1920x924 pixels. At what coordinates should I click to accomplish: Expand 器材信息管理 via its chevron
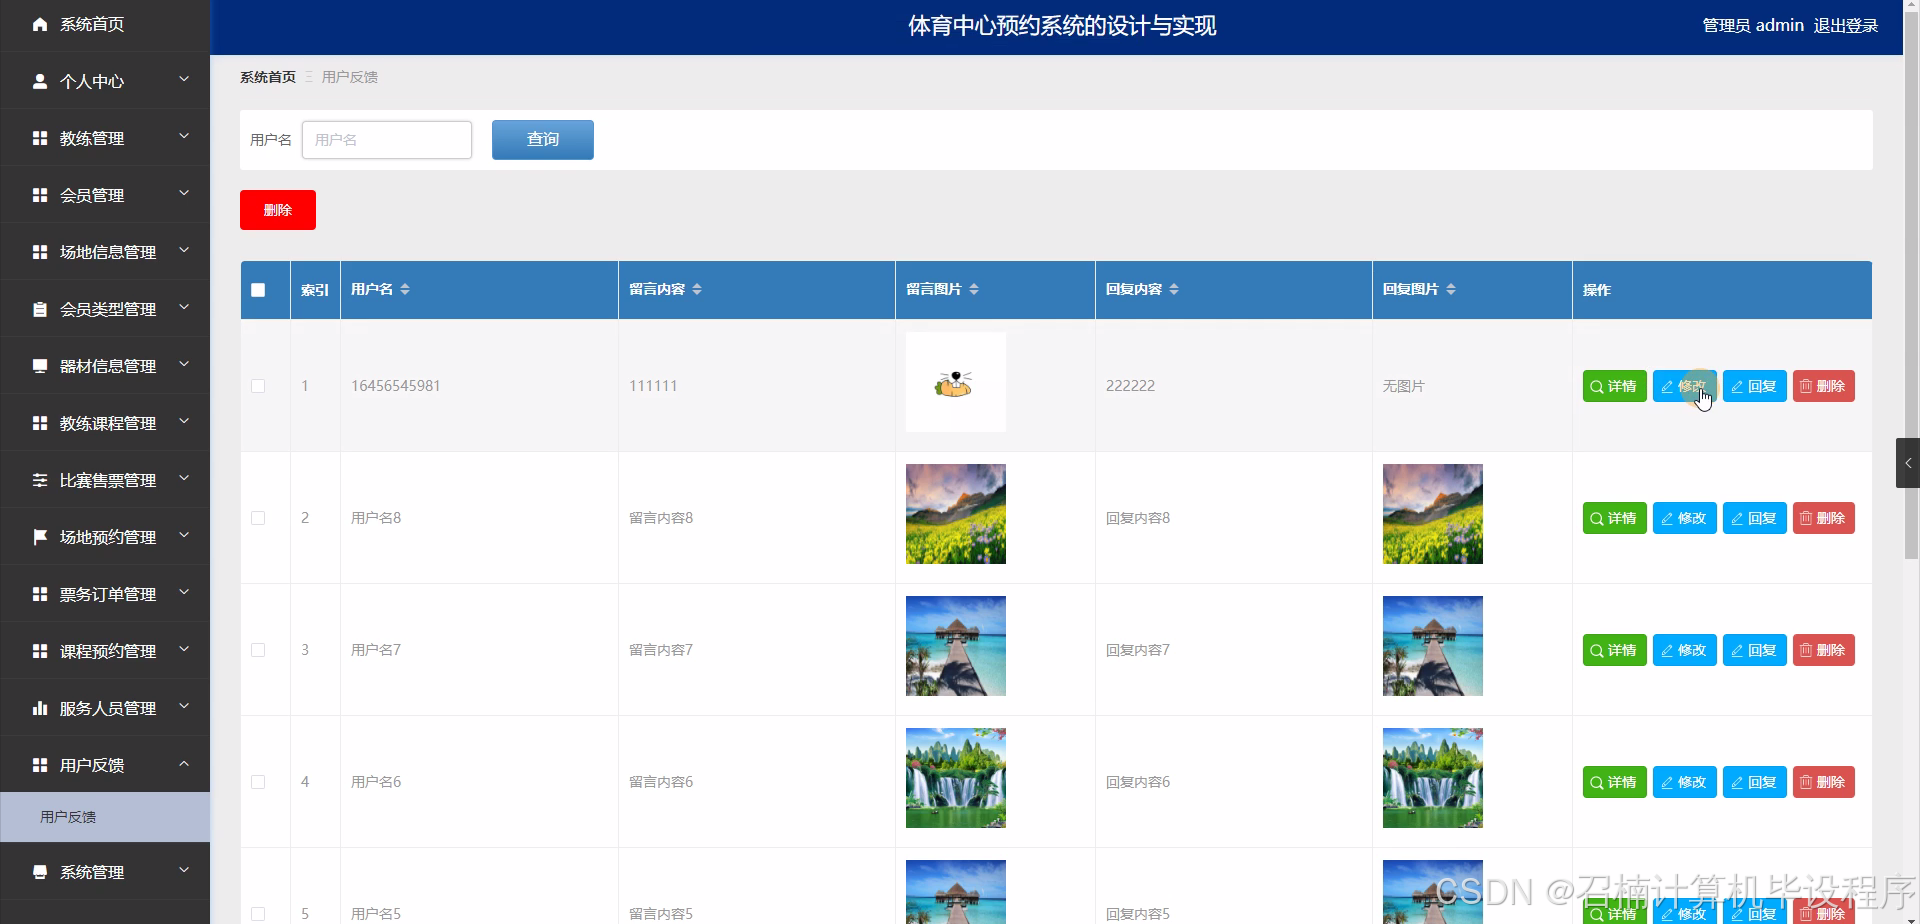point(184,364)
